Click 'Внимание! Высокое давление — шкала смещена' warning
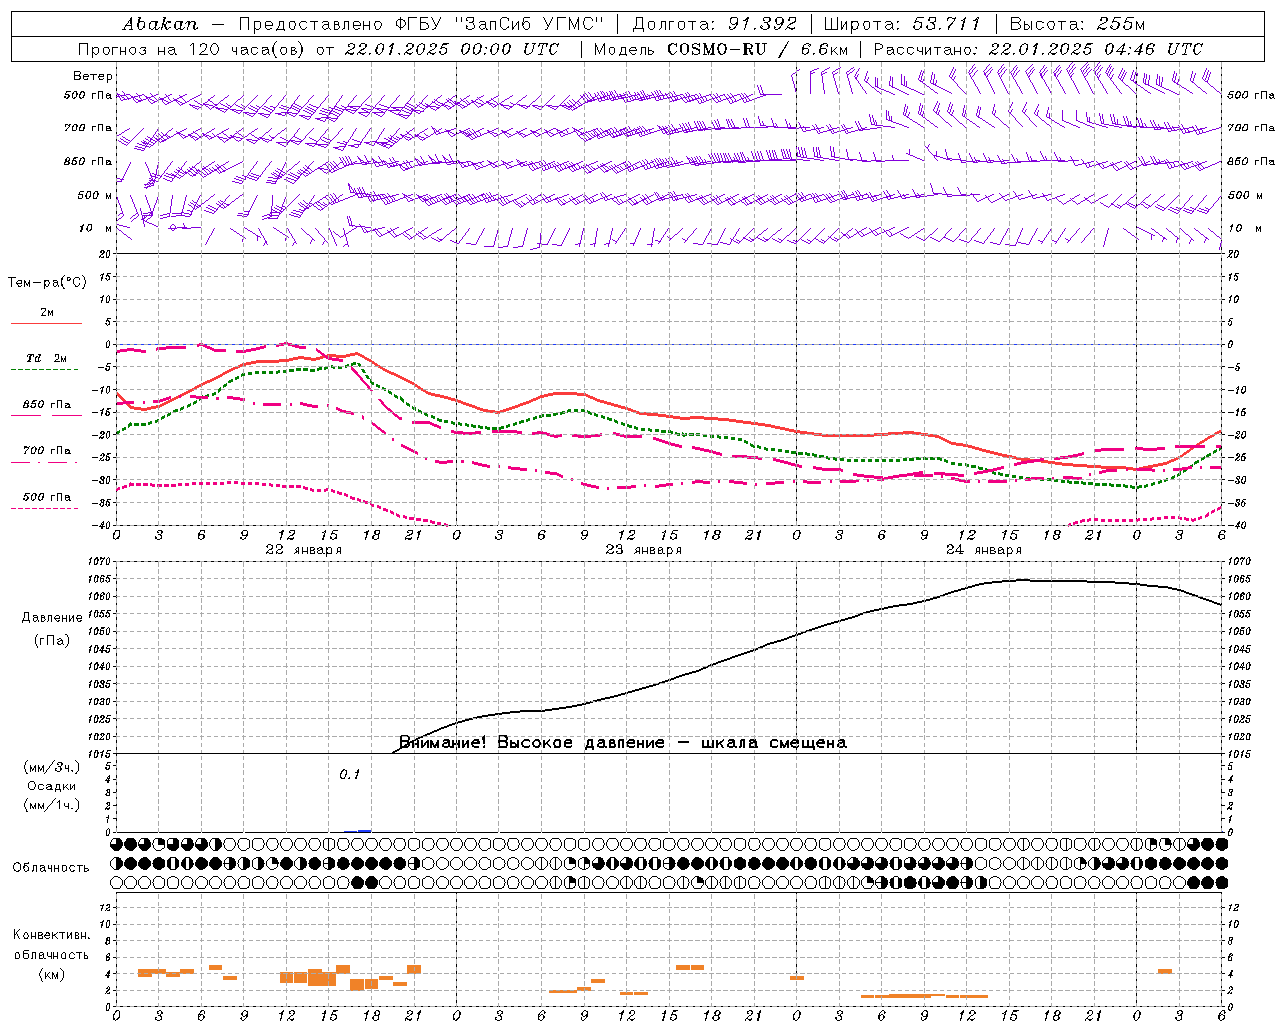1280x1024 pixels. pyautogui.click(x=622, y=743)
